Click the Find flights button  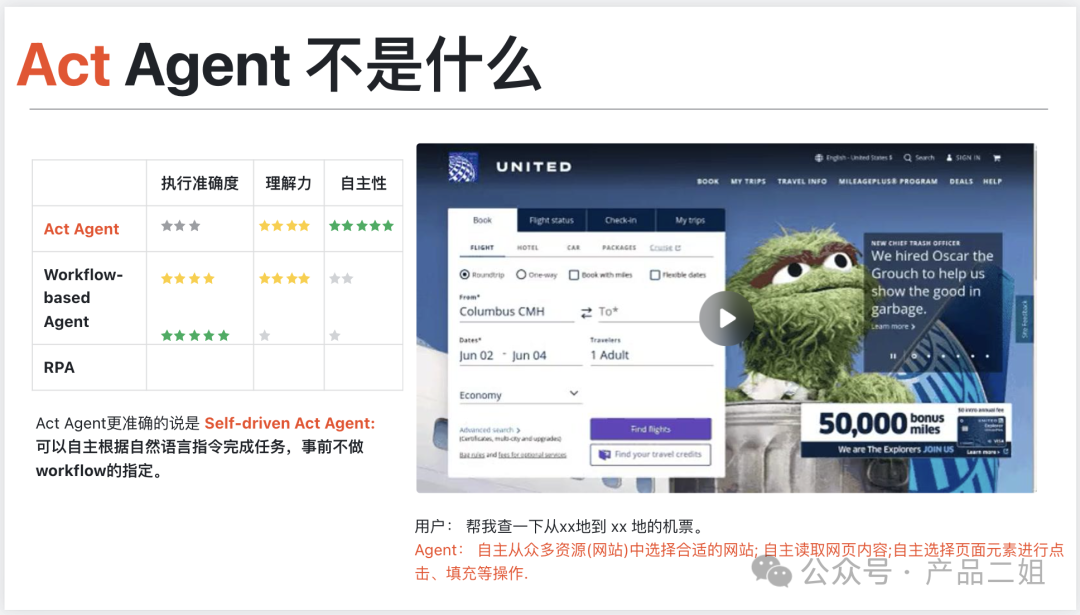click(x=650, y=429)
